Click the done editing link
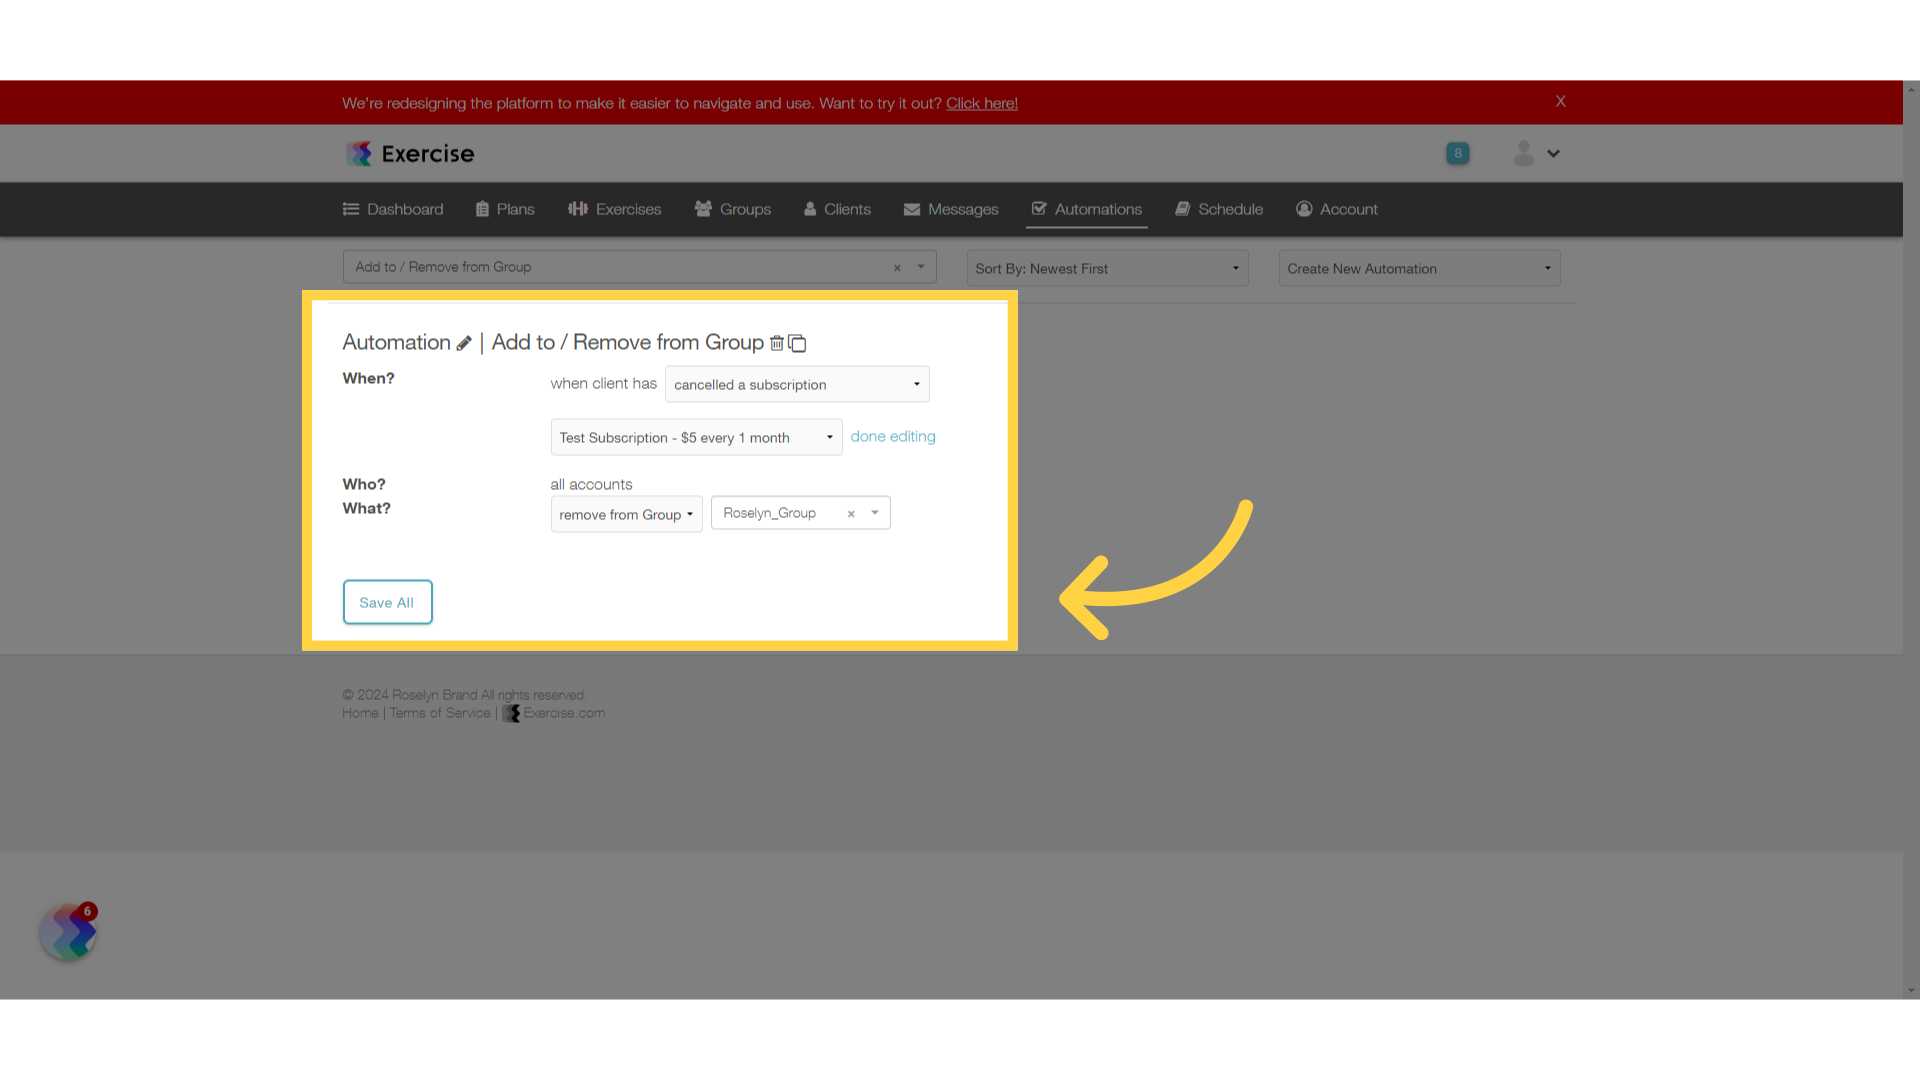 893,437
